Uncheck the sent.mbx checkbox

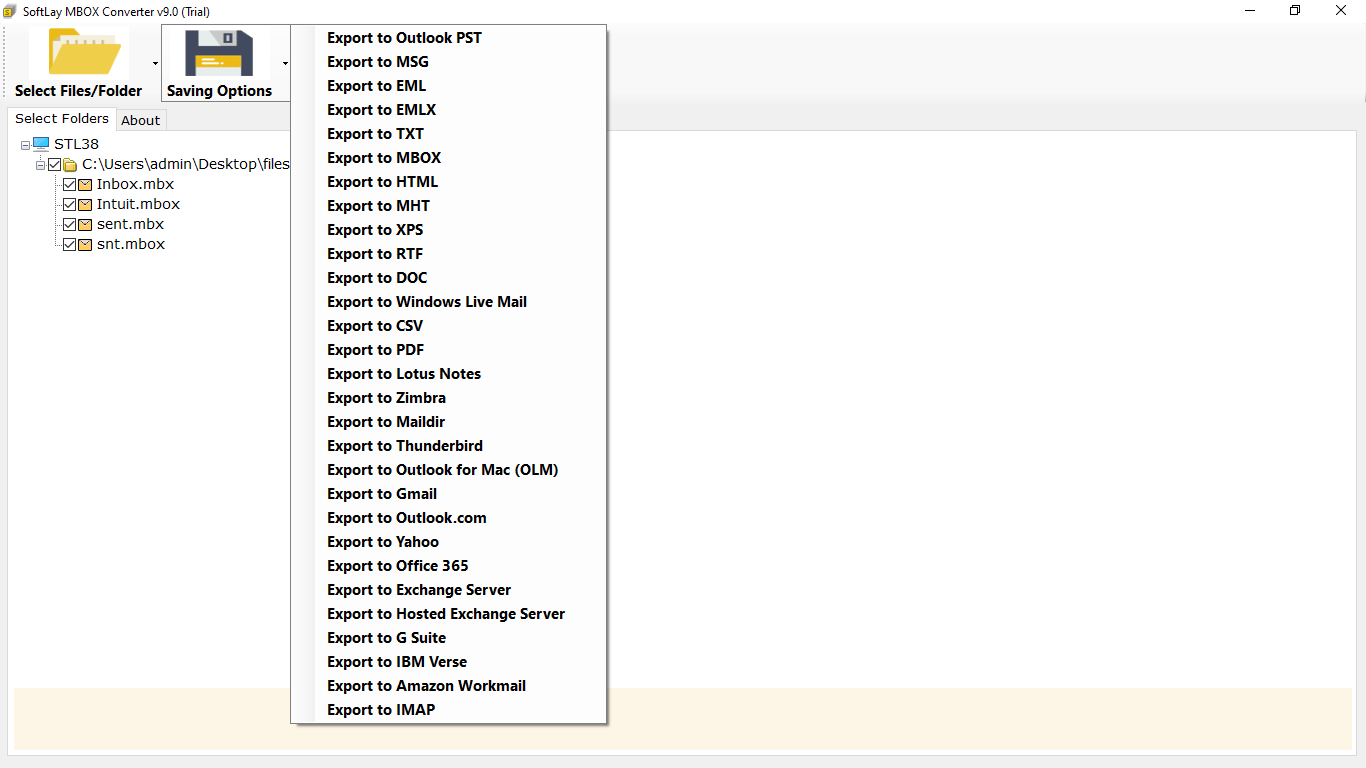click(x=69, y=225)
